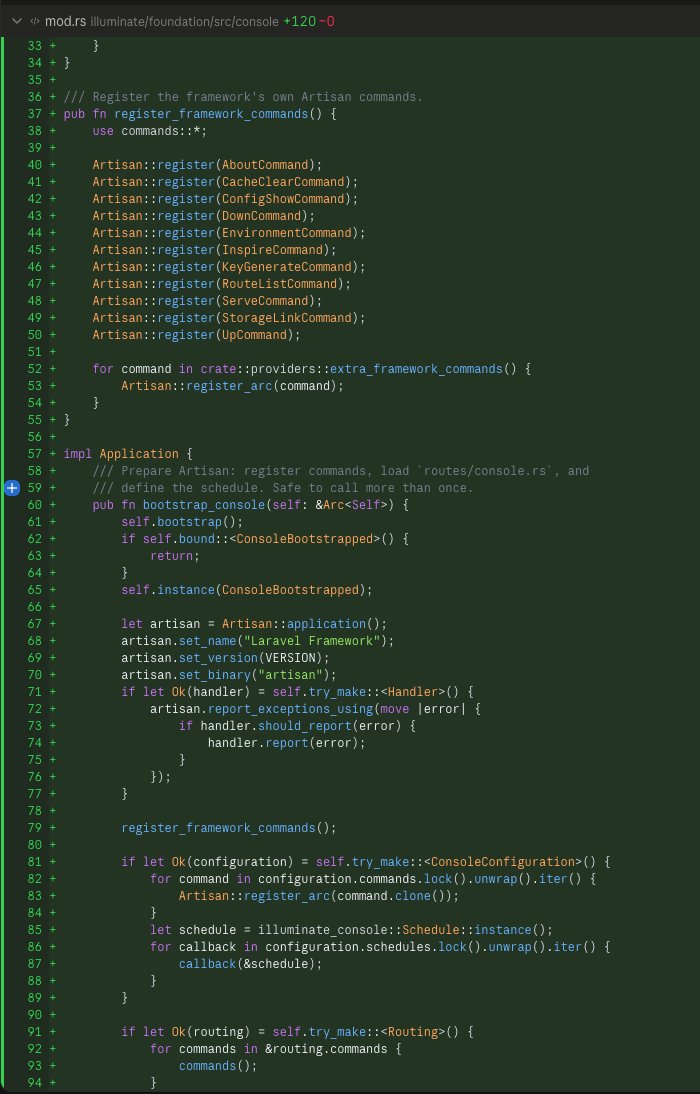The height and width of the screenshot is (1094, 700).
Task: Click Schedule on line 85
Action: pyautogui.click(x=430, y=929)
